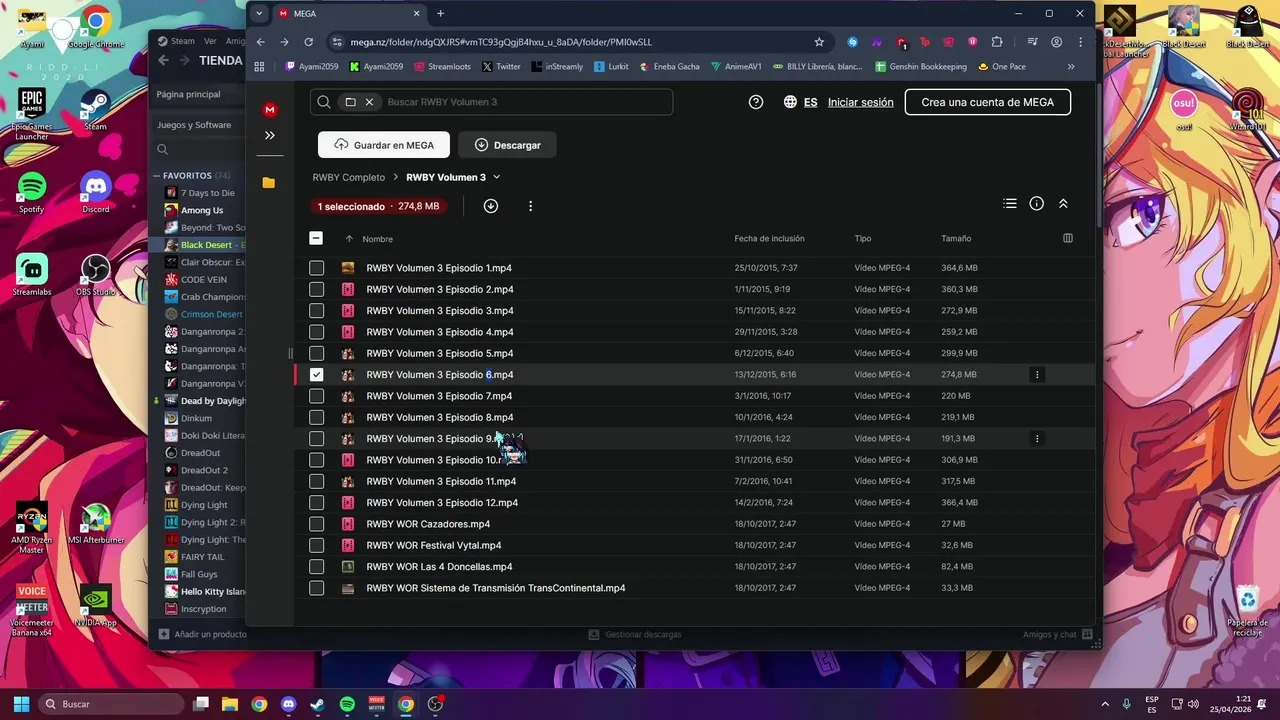This screenshot has width=1280, height=720.
Task: Open the Chrome extensions puzzle icon
Action: [x=997, y=42]
